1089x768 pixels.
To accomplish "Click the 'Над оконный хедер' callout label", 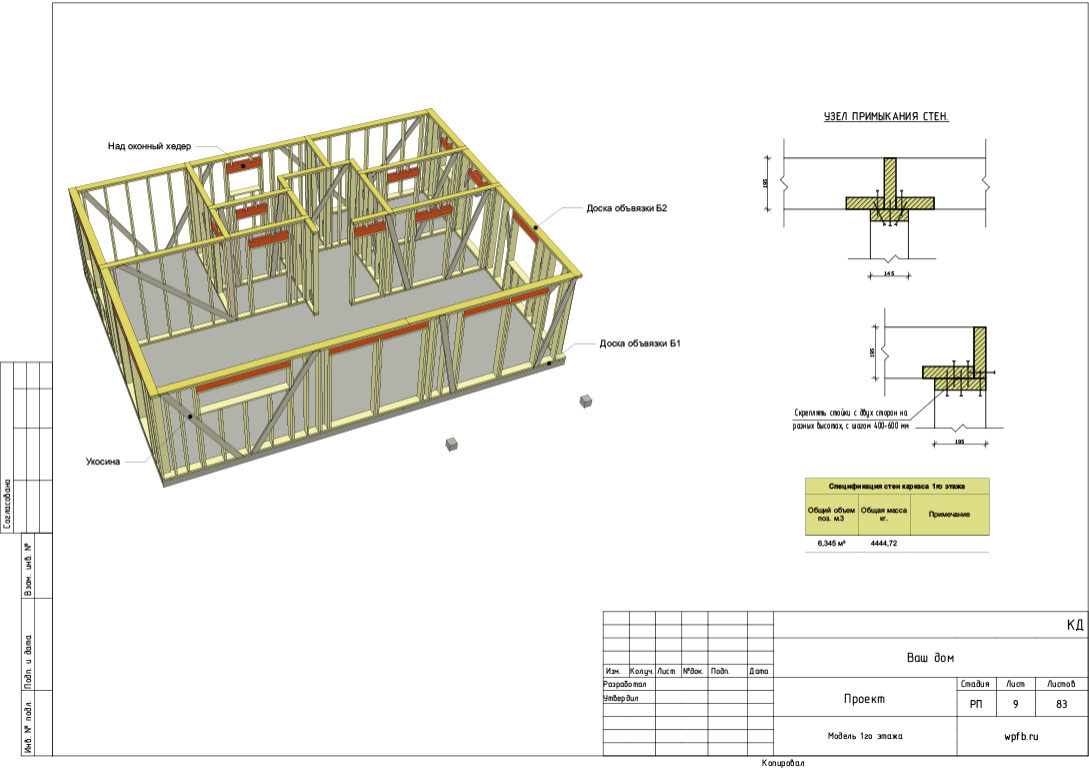I will pyautogui.click(x=149, y=146).
